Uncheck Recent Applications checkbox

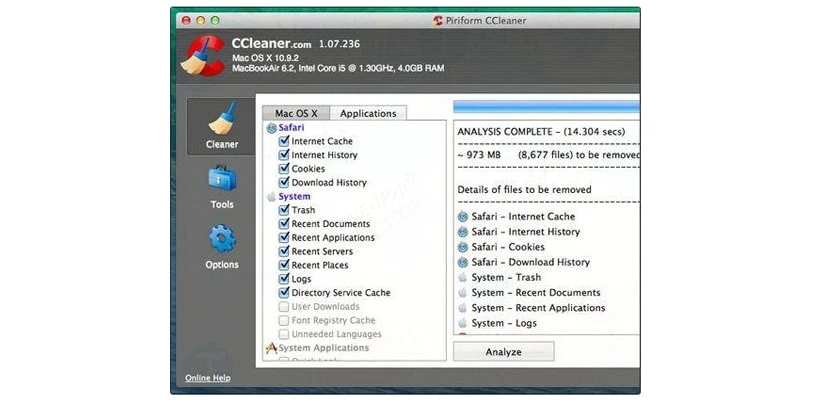pyautogui.click(x=284, y=238)
